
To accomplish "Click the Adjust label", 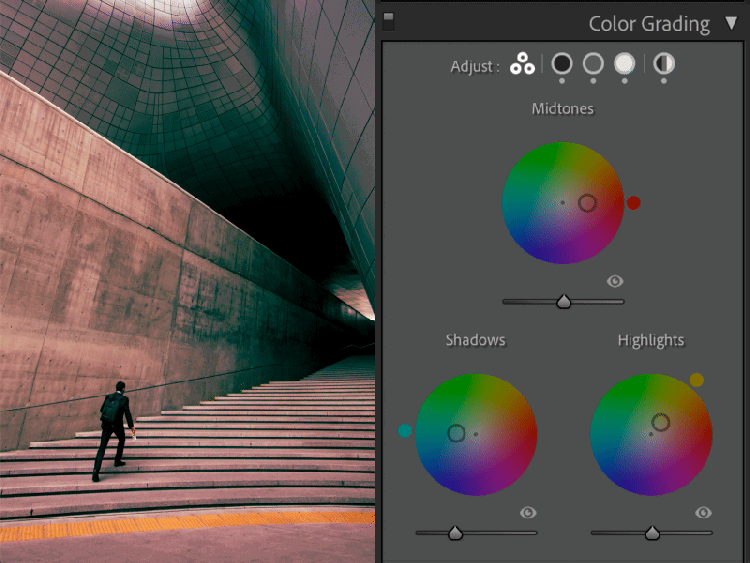I will coord(475,66).
